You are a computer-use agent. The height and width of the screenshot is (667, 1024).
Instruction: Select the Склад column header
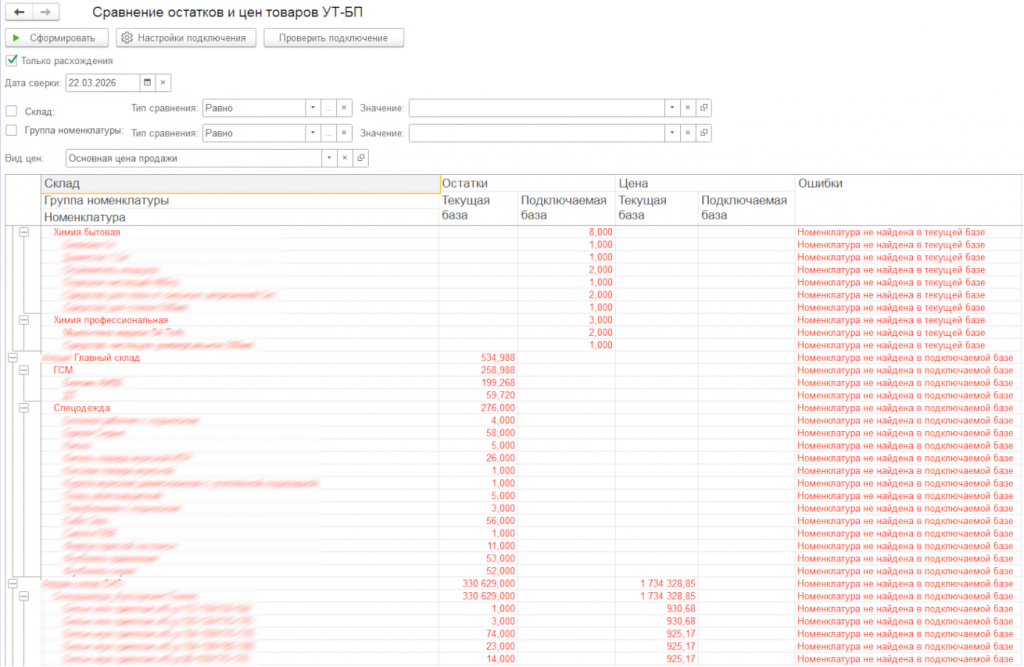[240, 184]
